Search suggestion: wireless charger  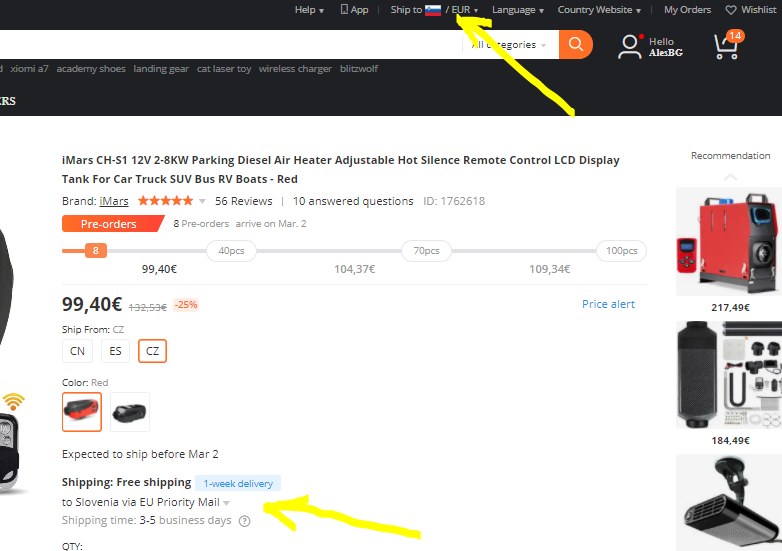coord(295,69)
